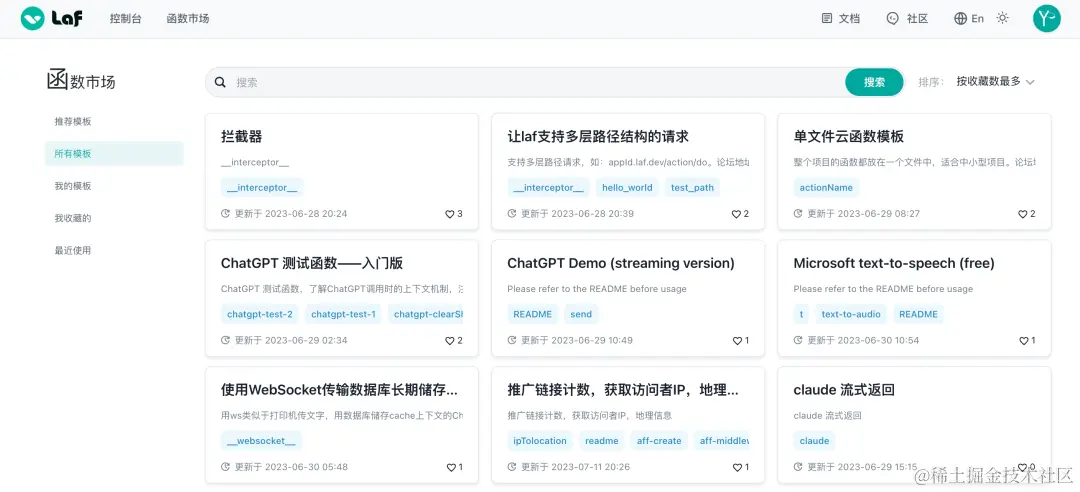Open the user avatar menu
1080x492 pixels.
click(x=1046, y=19)
